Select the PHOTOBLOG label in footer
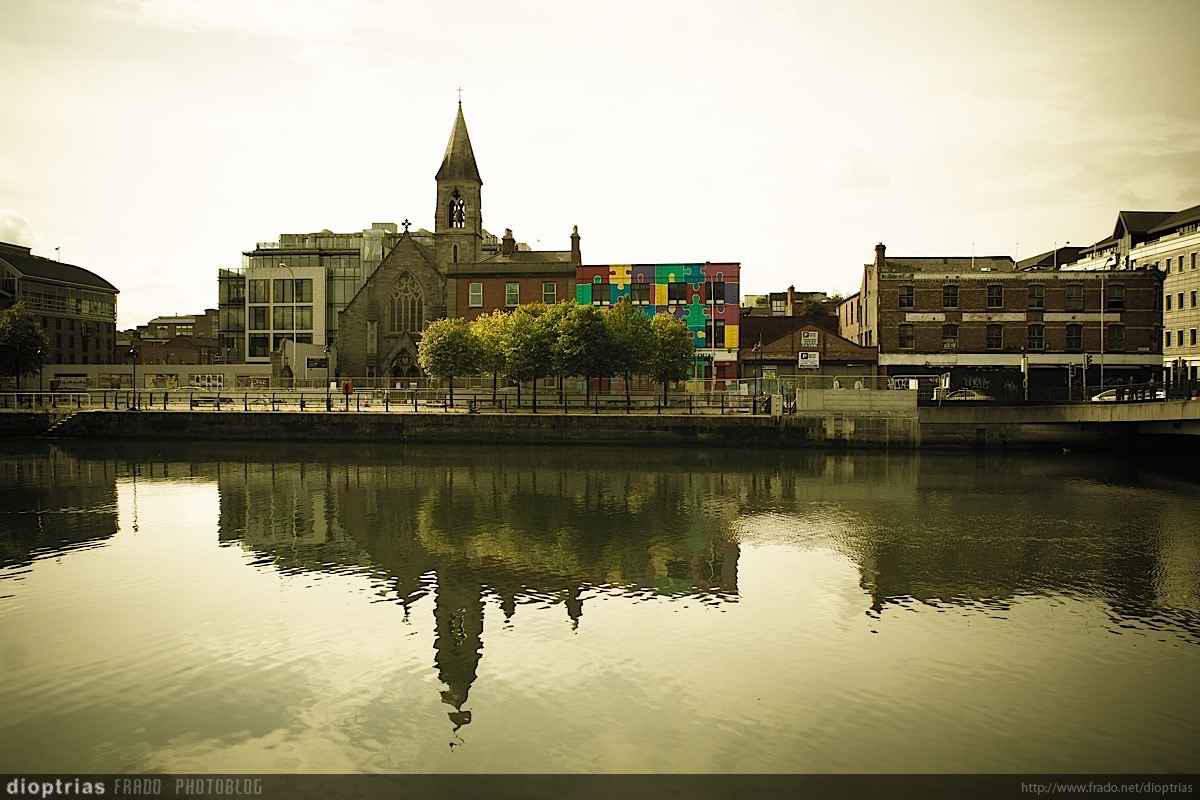 (x=218, y=787)
